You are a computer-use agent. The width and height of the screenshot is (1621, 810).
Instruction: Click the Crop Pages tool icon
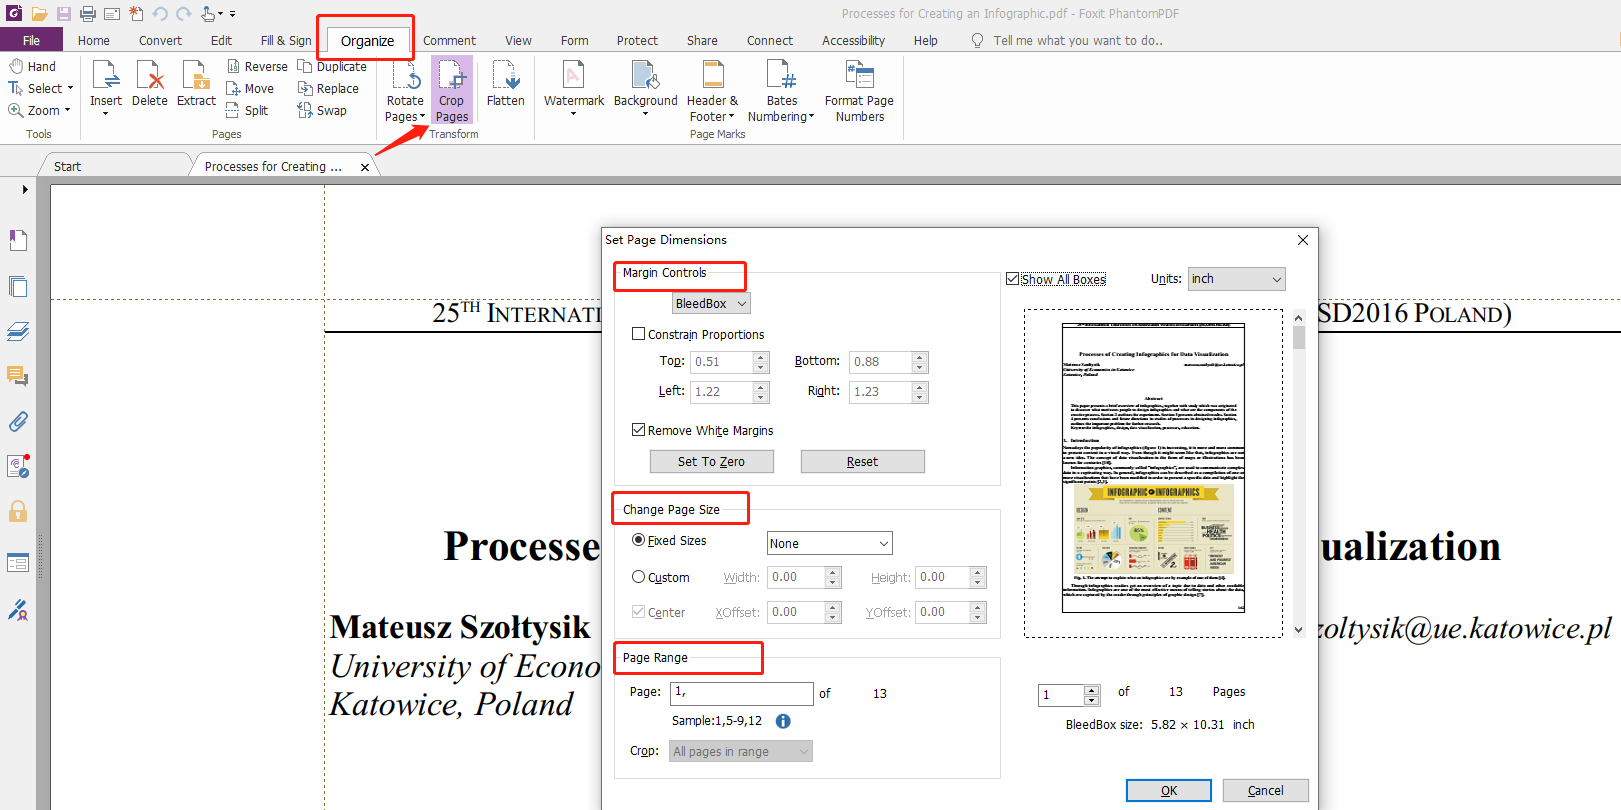tap(451, 77)
